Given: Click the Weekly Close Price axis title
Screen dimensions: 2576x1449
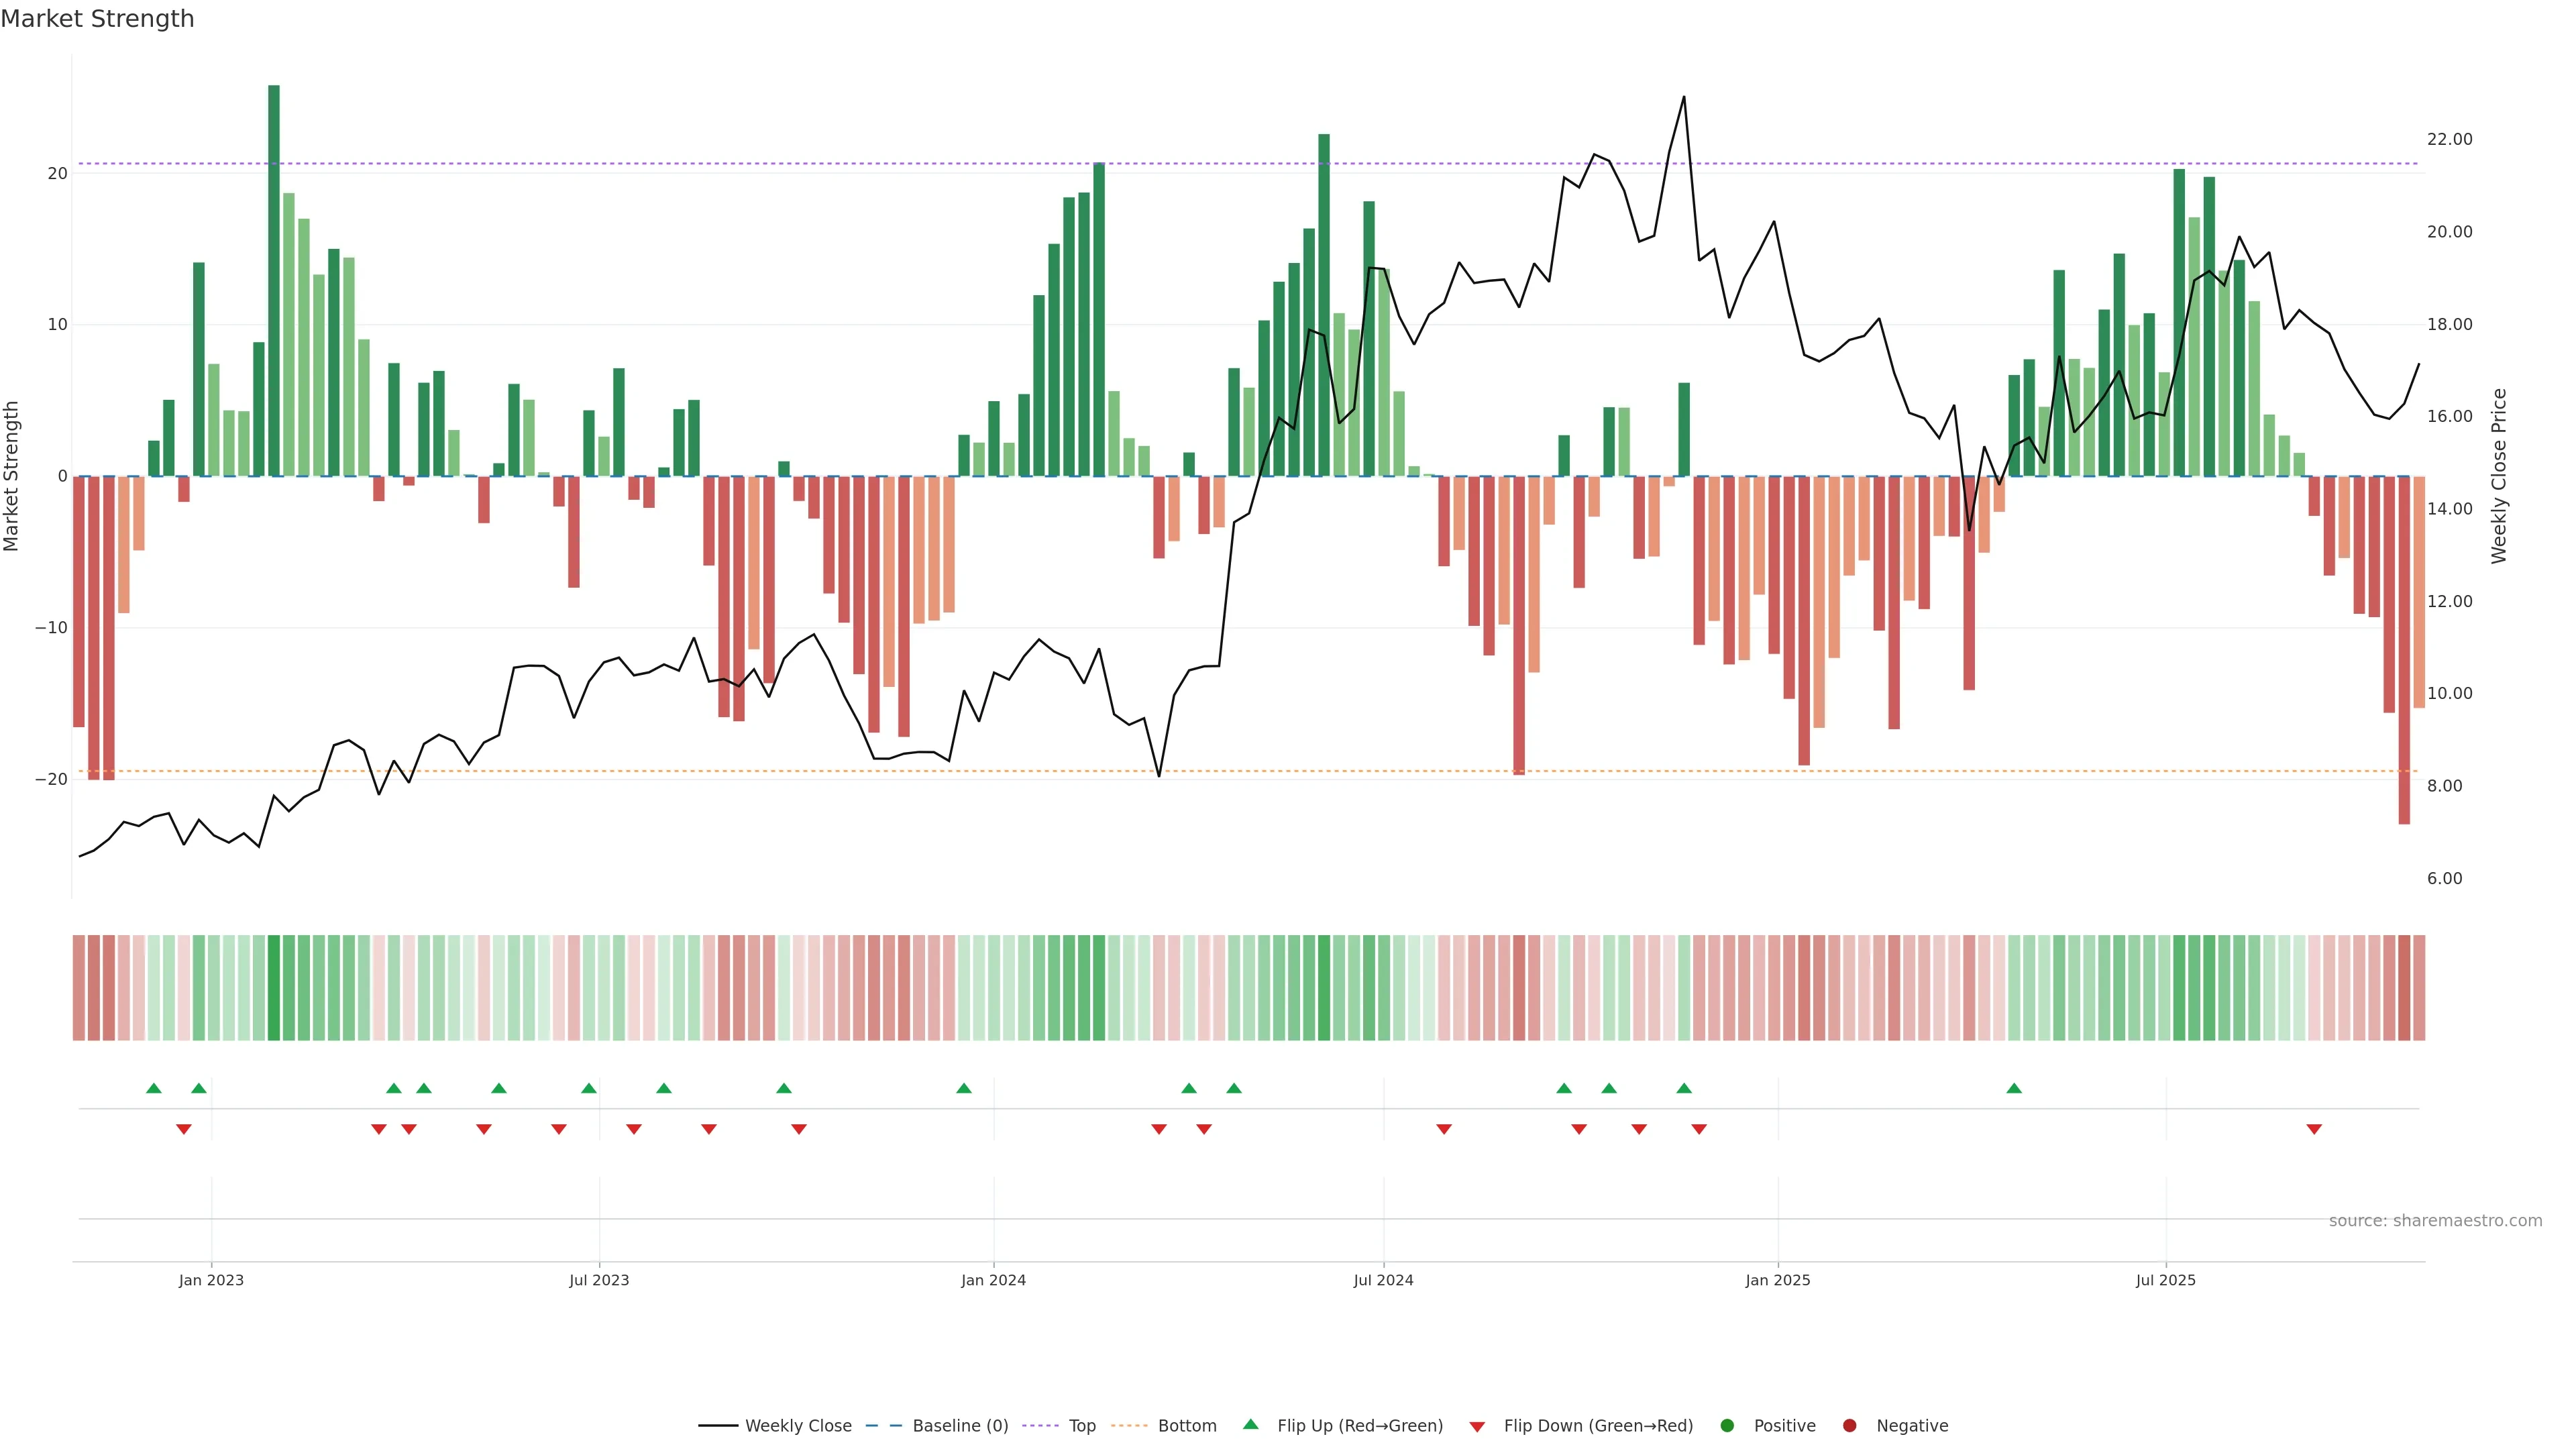Looking at the screenshot, I should (x=2499, y=476).
